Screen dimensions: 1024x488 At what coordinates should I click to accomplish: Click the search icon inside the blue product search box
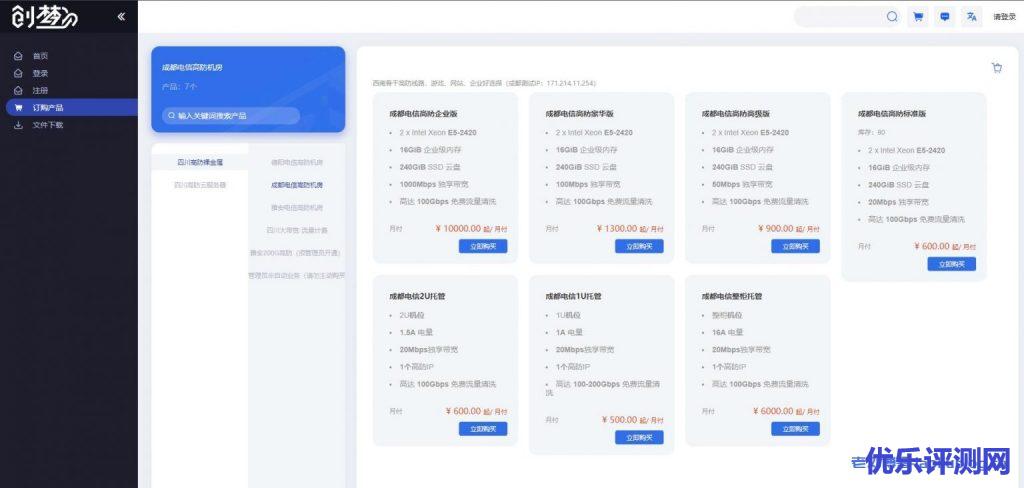[172, 116]
